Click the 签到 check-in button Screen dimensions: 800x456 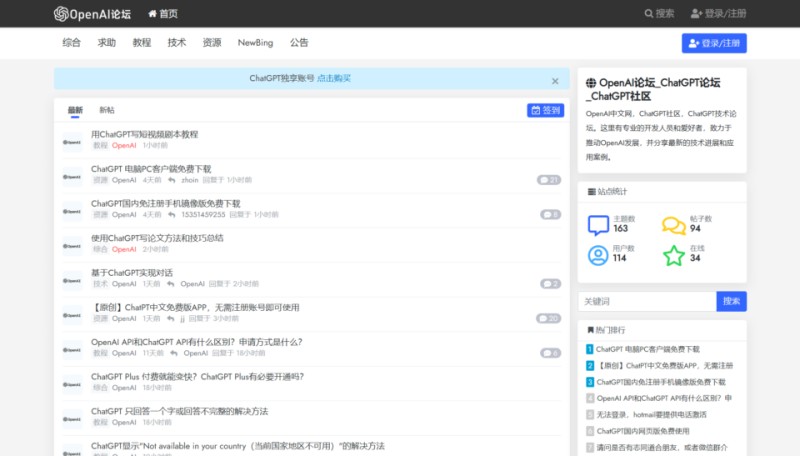[545, 110]
